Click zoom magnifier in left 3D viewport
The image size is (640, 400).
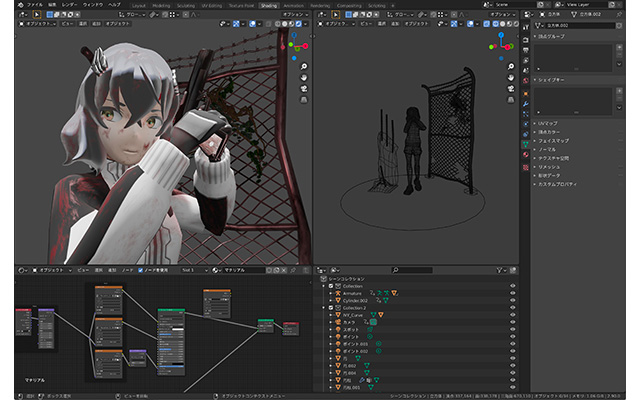click(x=304, y=67)
